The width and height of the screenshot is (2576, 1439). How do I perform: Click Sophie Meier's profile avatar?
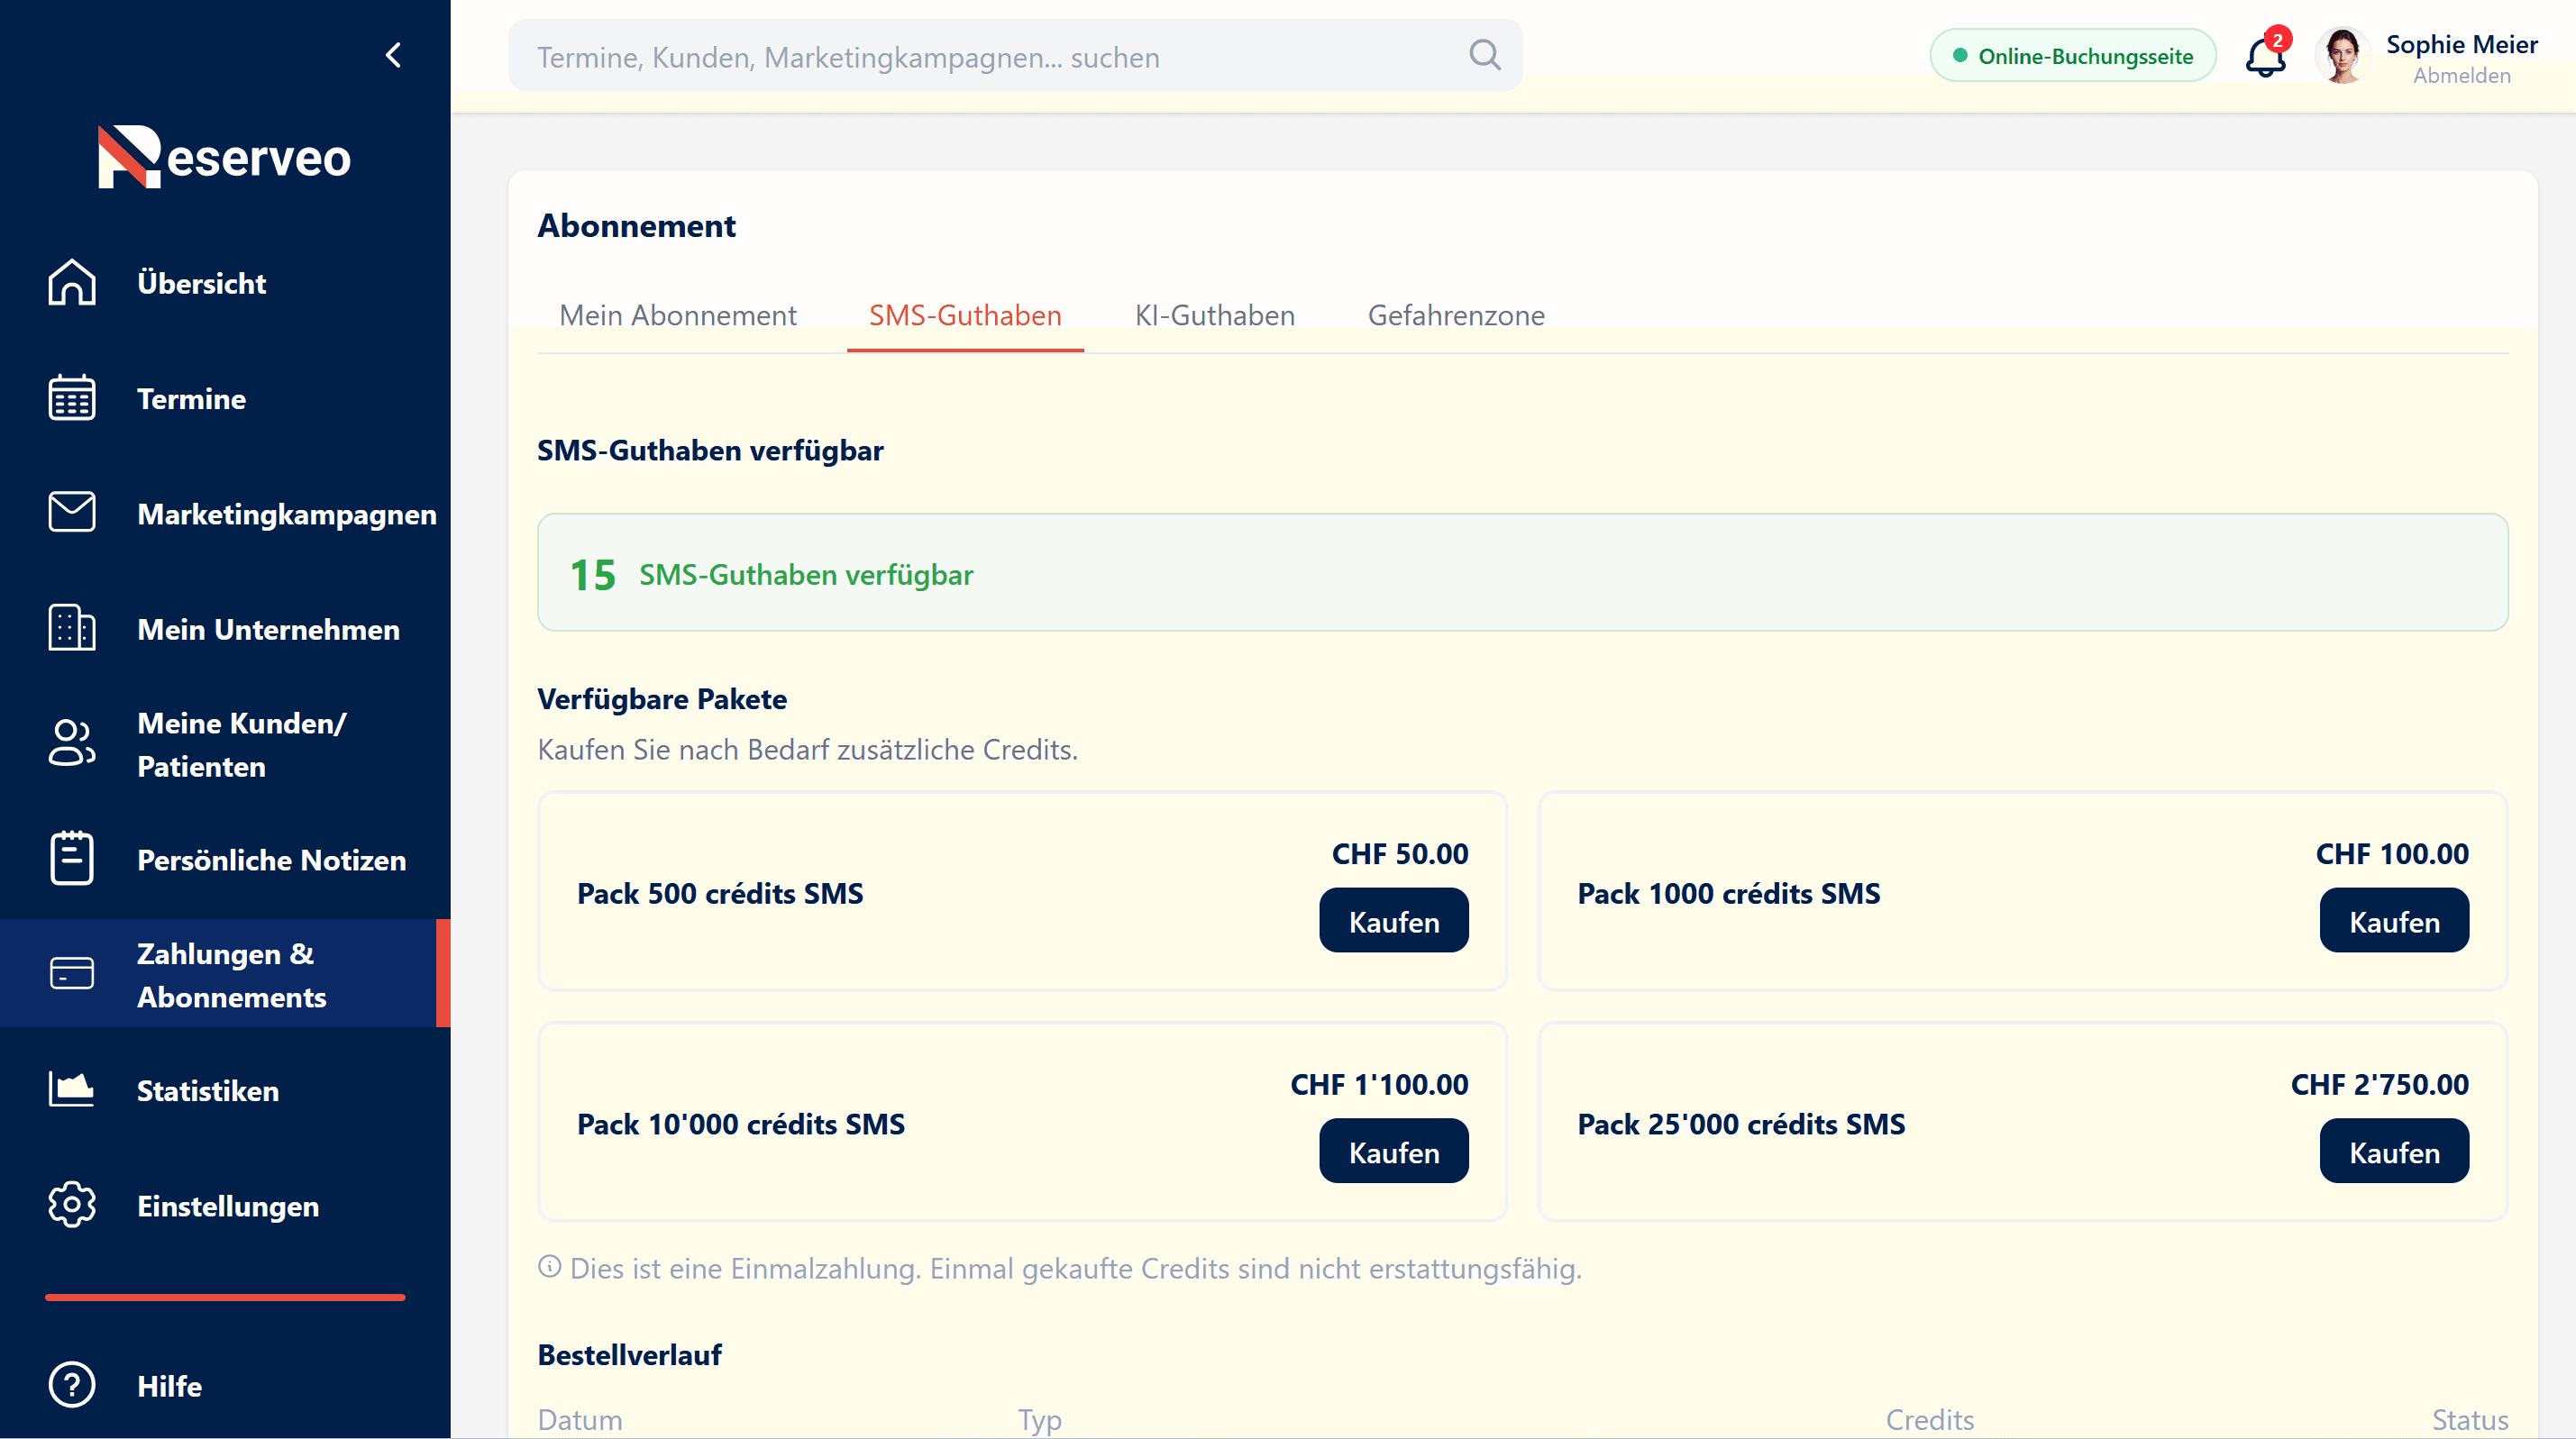click(x=2342, y=56)
